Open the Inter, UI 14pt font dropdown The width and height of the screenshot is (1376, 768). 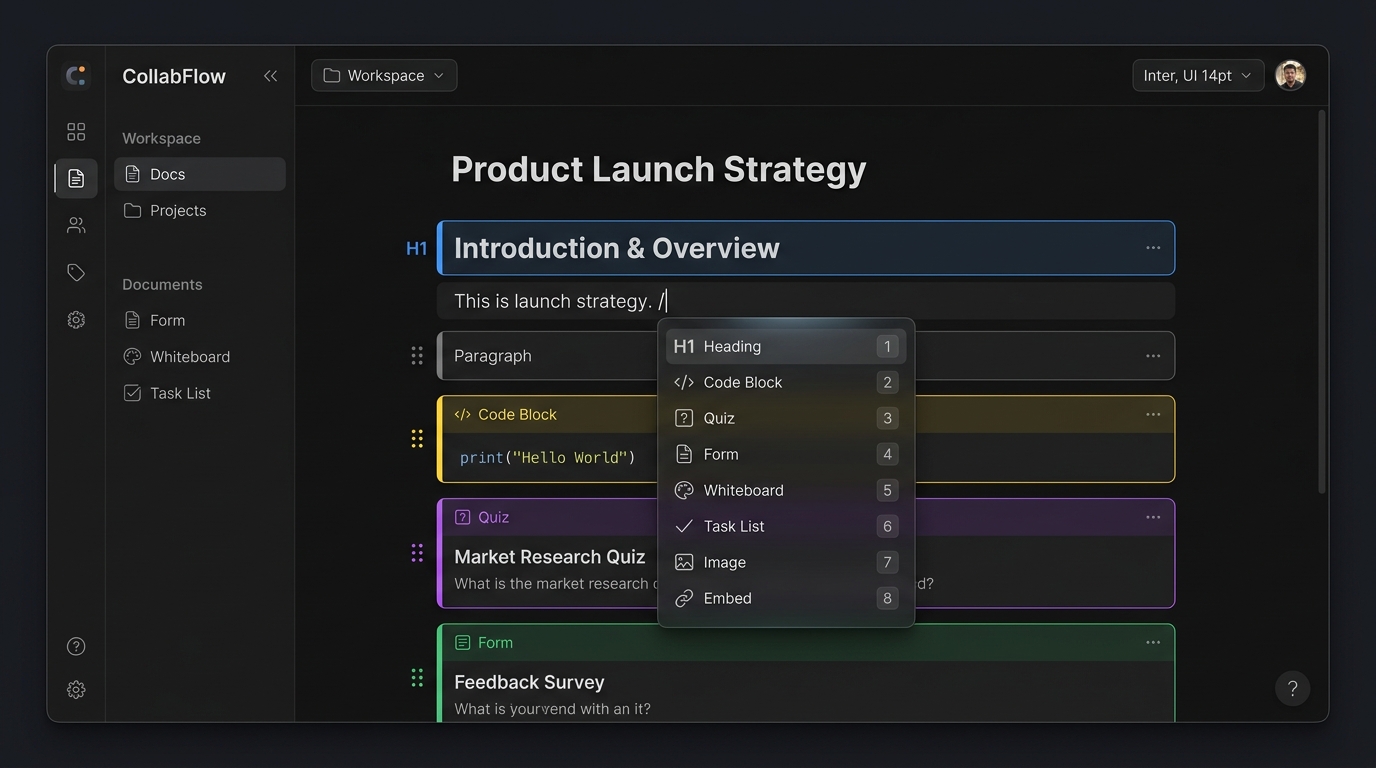pyautogui.click(x=1198, y=76)
